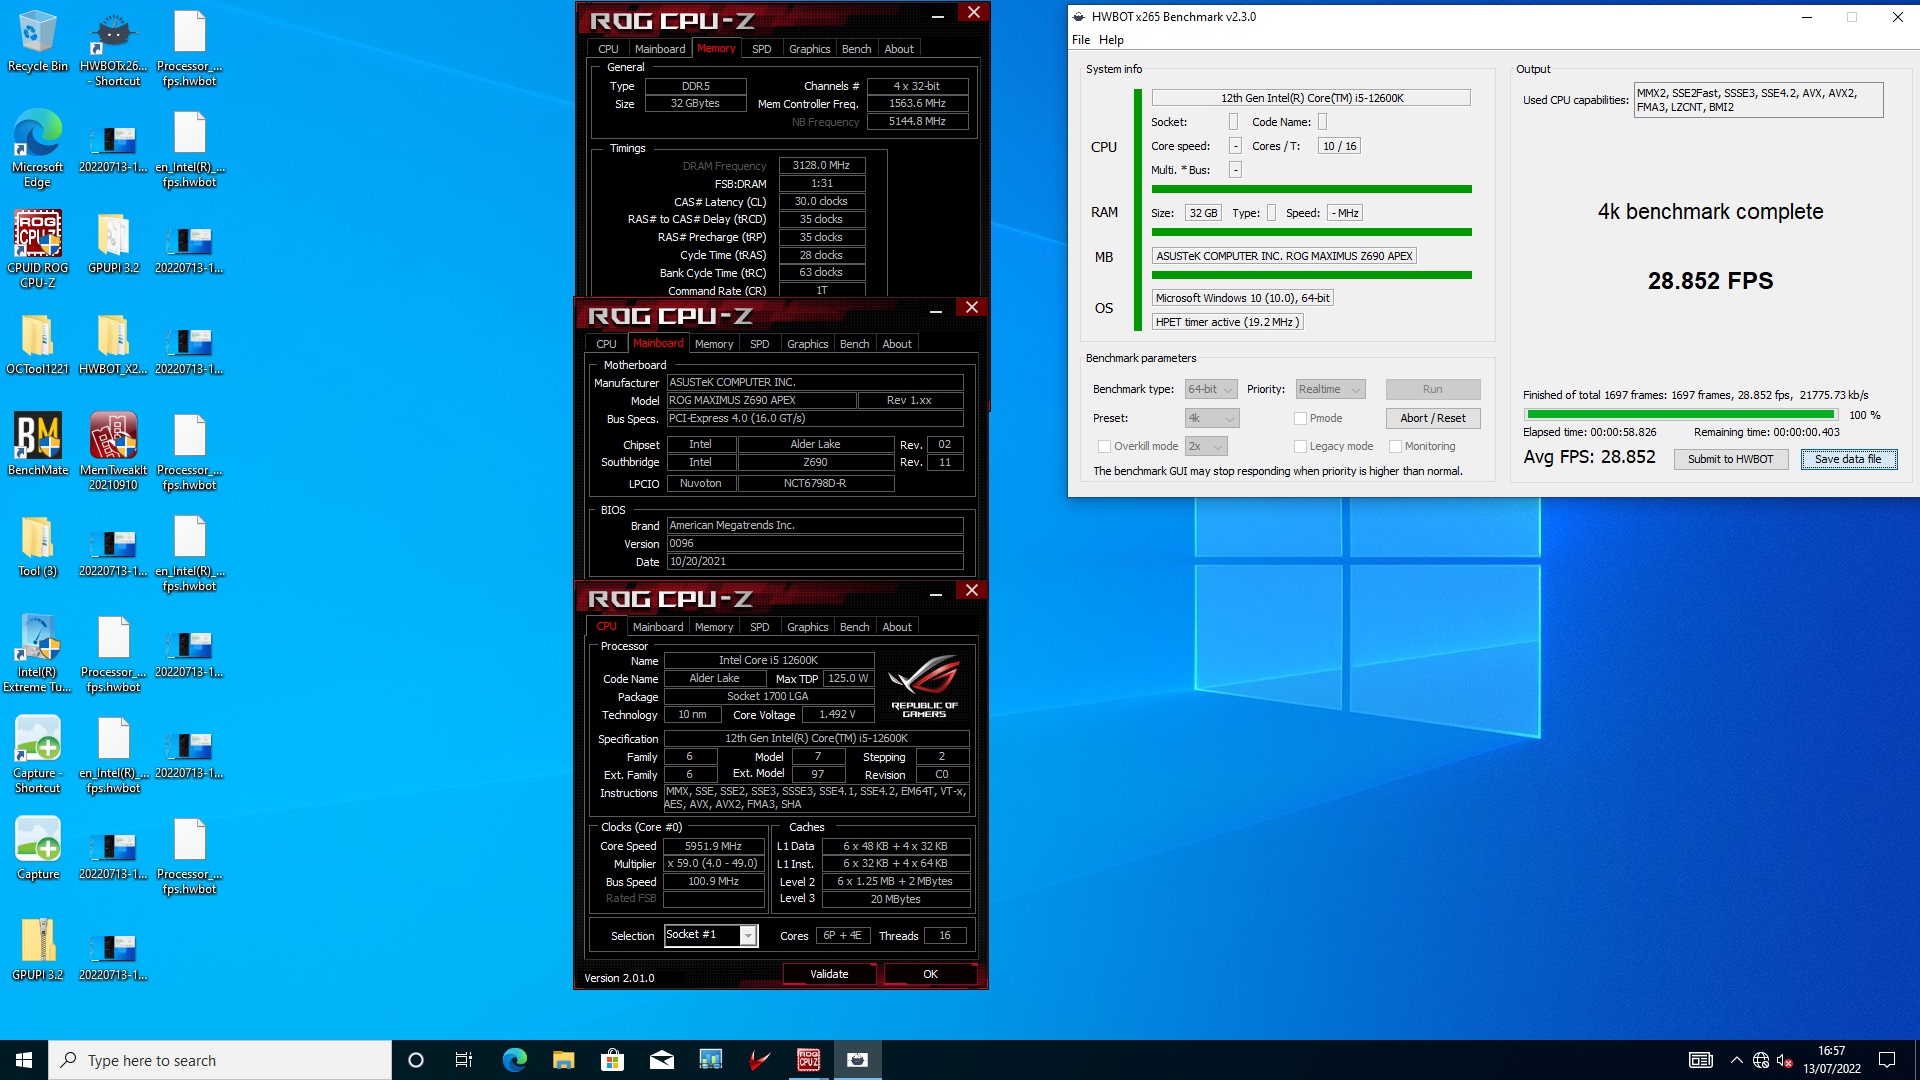Open the Capture desktop icon
This screenshot has width=1920, height=1080.
(37, 848)
